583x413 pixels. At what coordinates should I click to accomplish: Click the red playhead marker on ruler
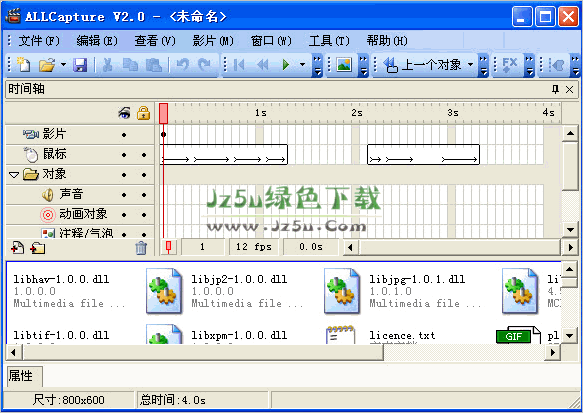tap(164, 113)
